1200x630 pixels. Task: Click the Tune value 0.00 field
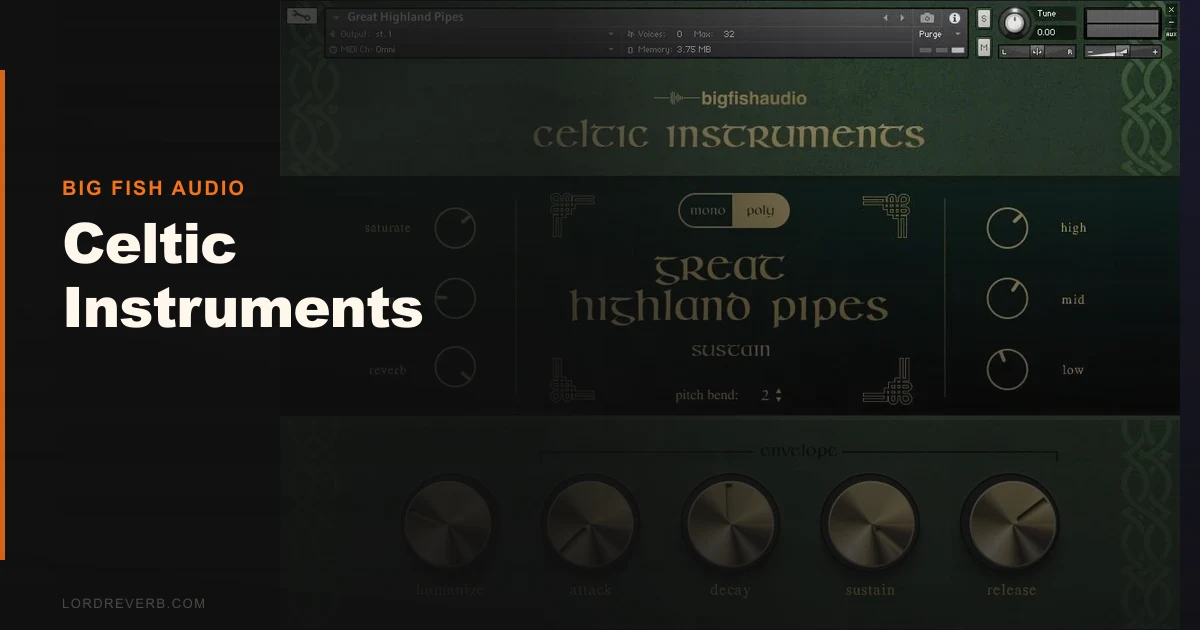1054,32
